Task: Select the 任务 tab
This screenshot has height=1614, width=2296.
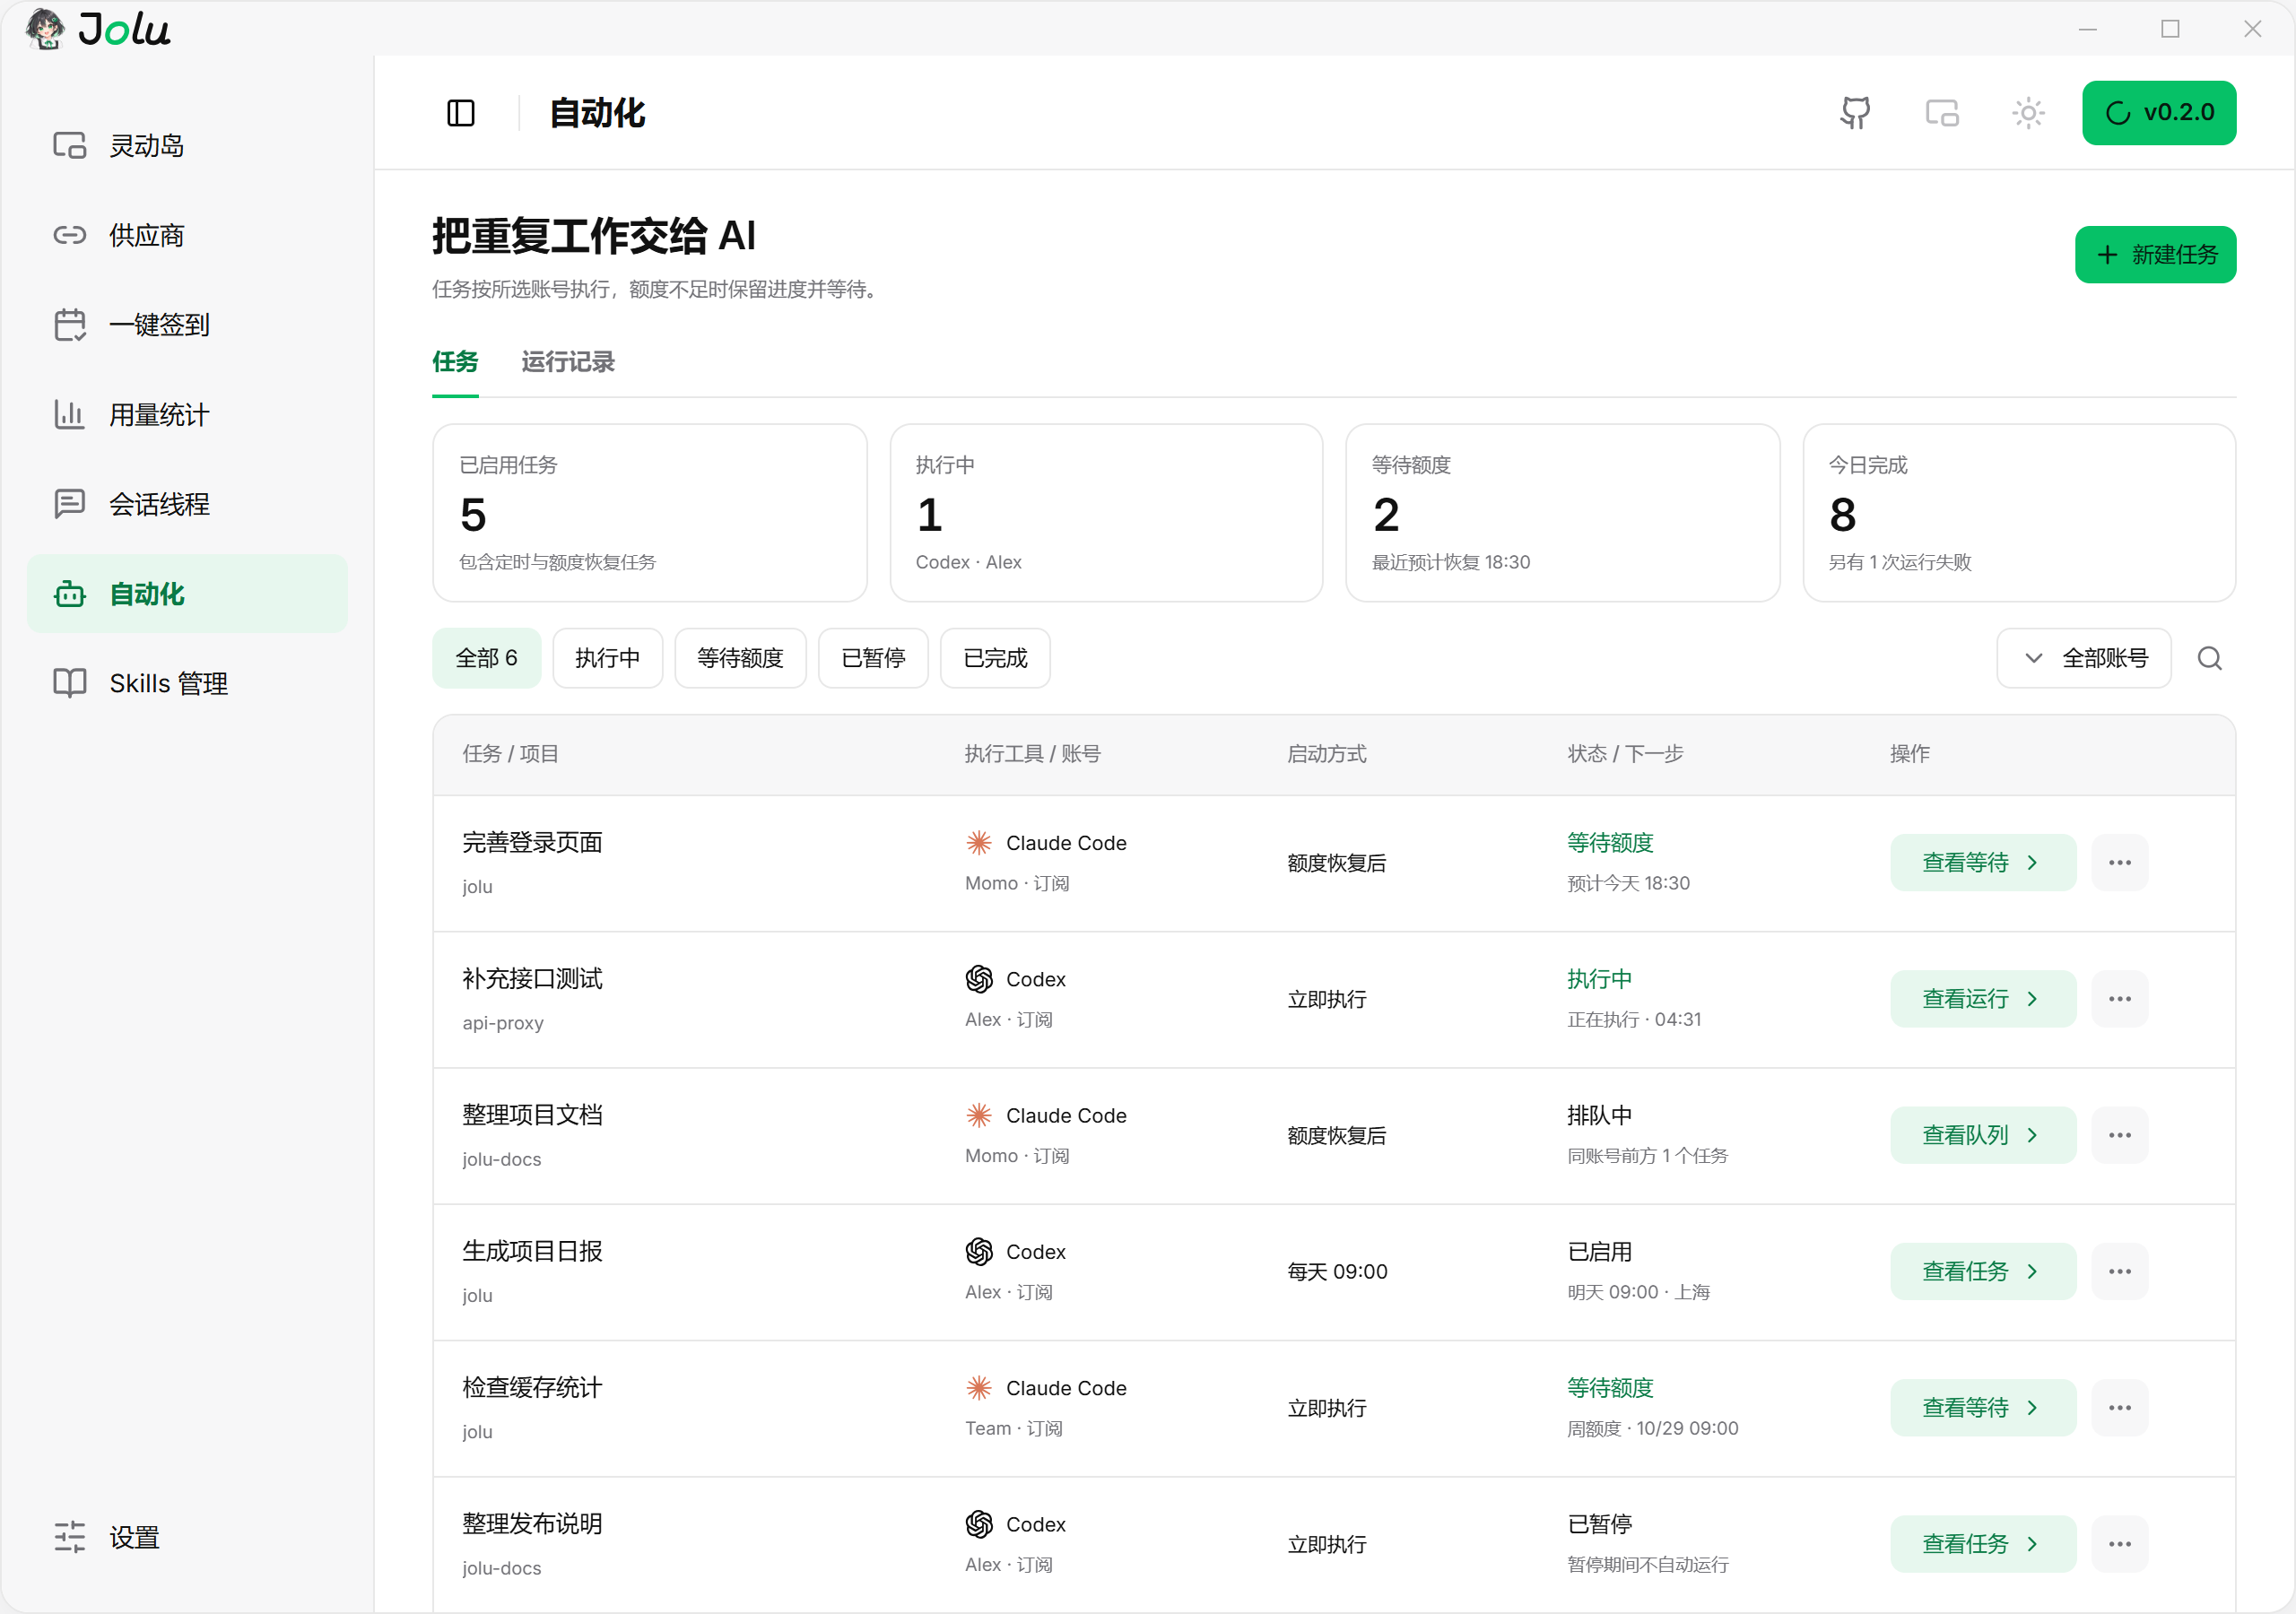Action: point(455,362)
